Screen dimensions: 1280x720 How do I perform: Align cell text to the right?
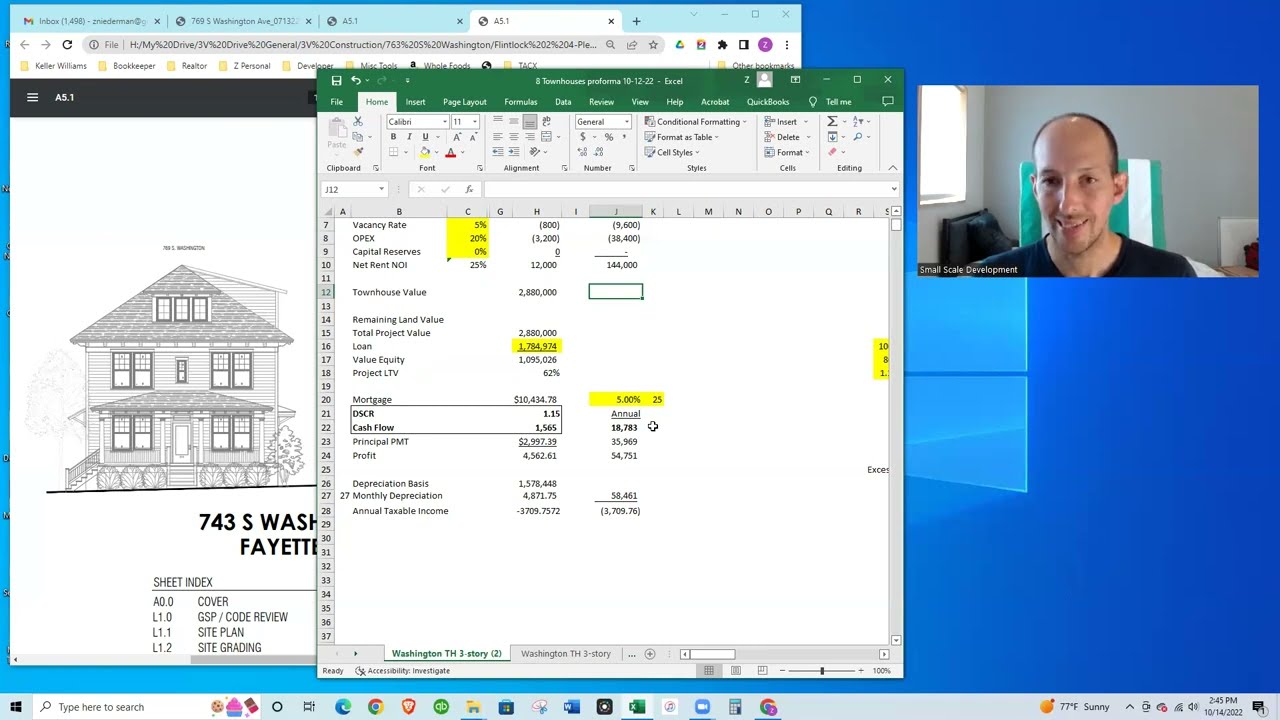coord(529,137)
